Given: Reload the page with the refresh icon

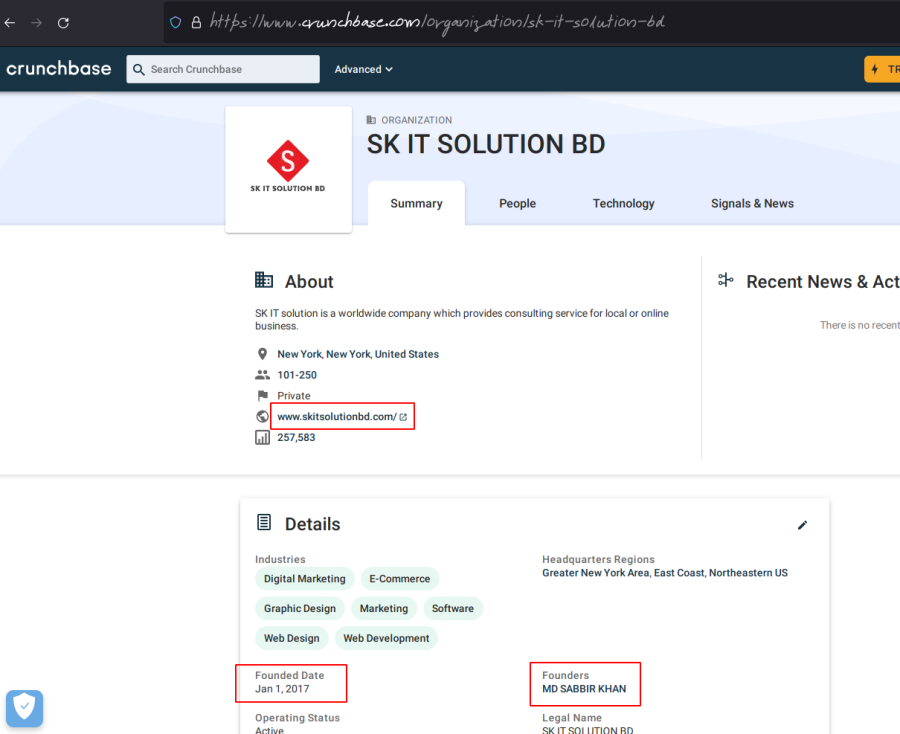Looking at the screenshot, I should [63, 23].
